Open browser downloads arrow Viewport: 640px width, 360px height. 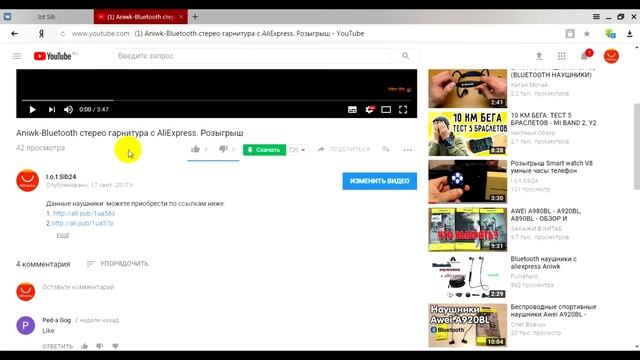[629, 34]
